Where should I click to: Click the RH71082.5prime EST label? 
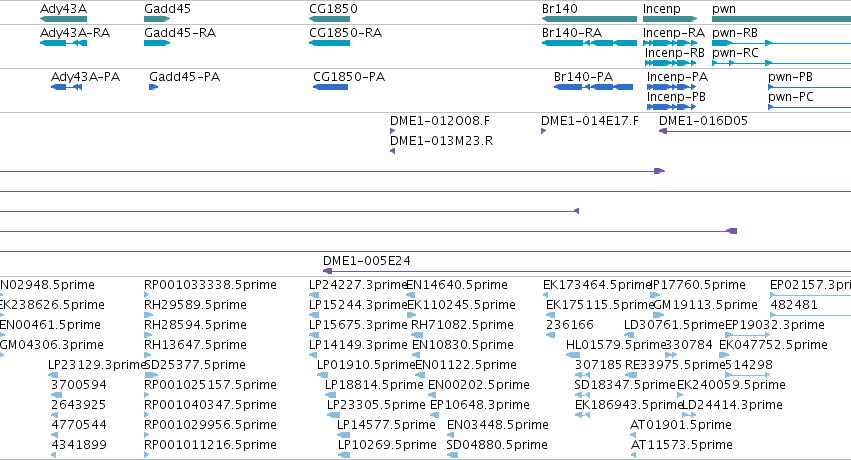coord(462,325)
